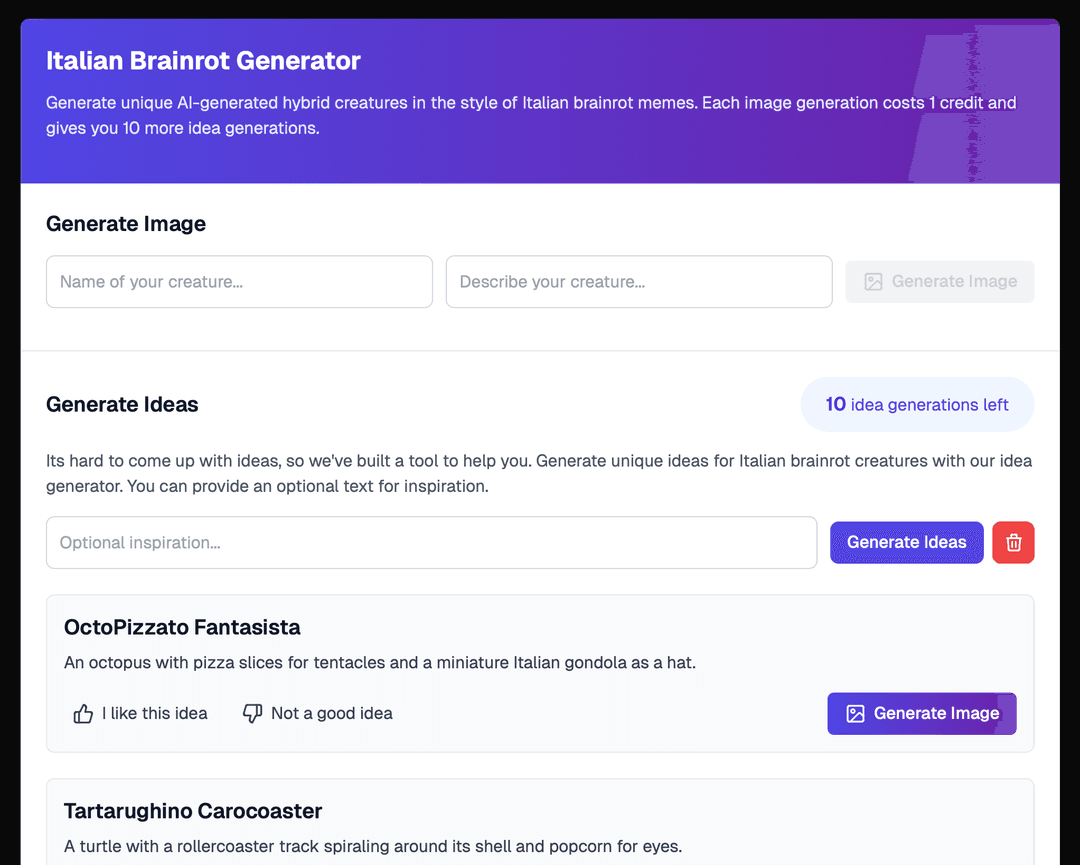
Task: Click the thumbs-up icon on OctoPizzato Fantasista
Action: pos(83,713)
